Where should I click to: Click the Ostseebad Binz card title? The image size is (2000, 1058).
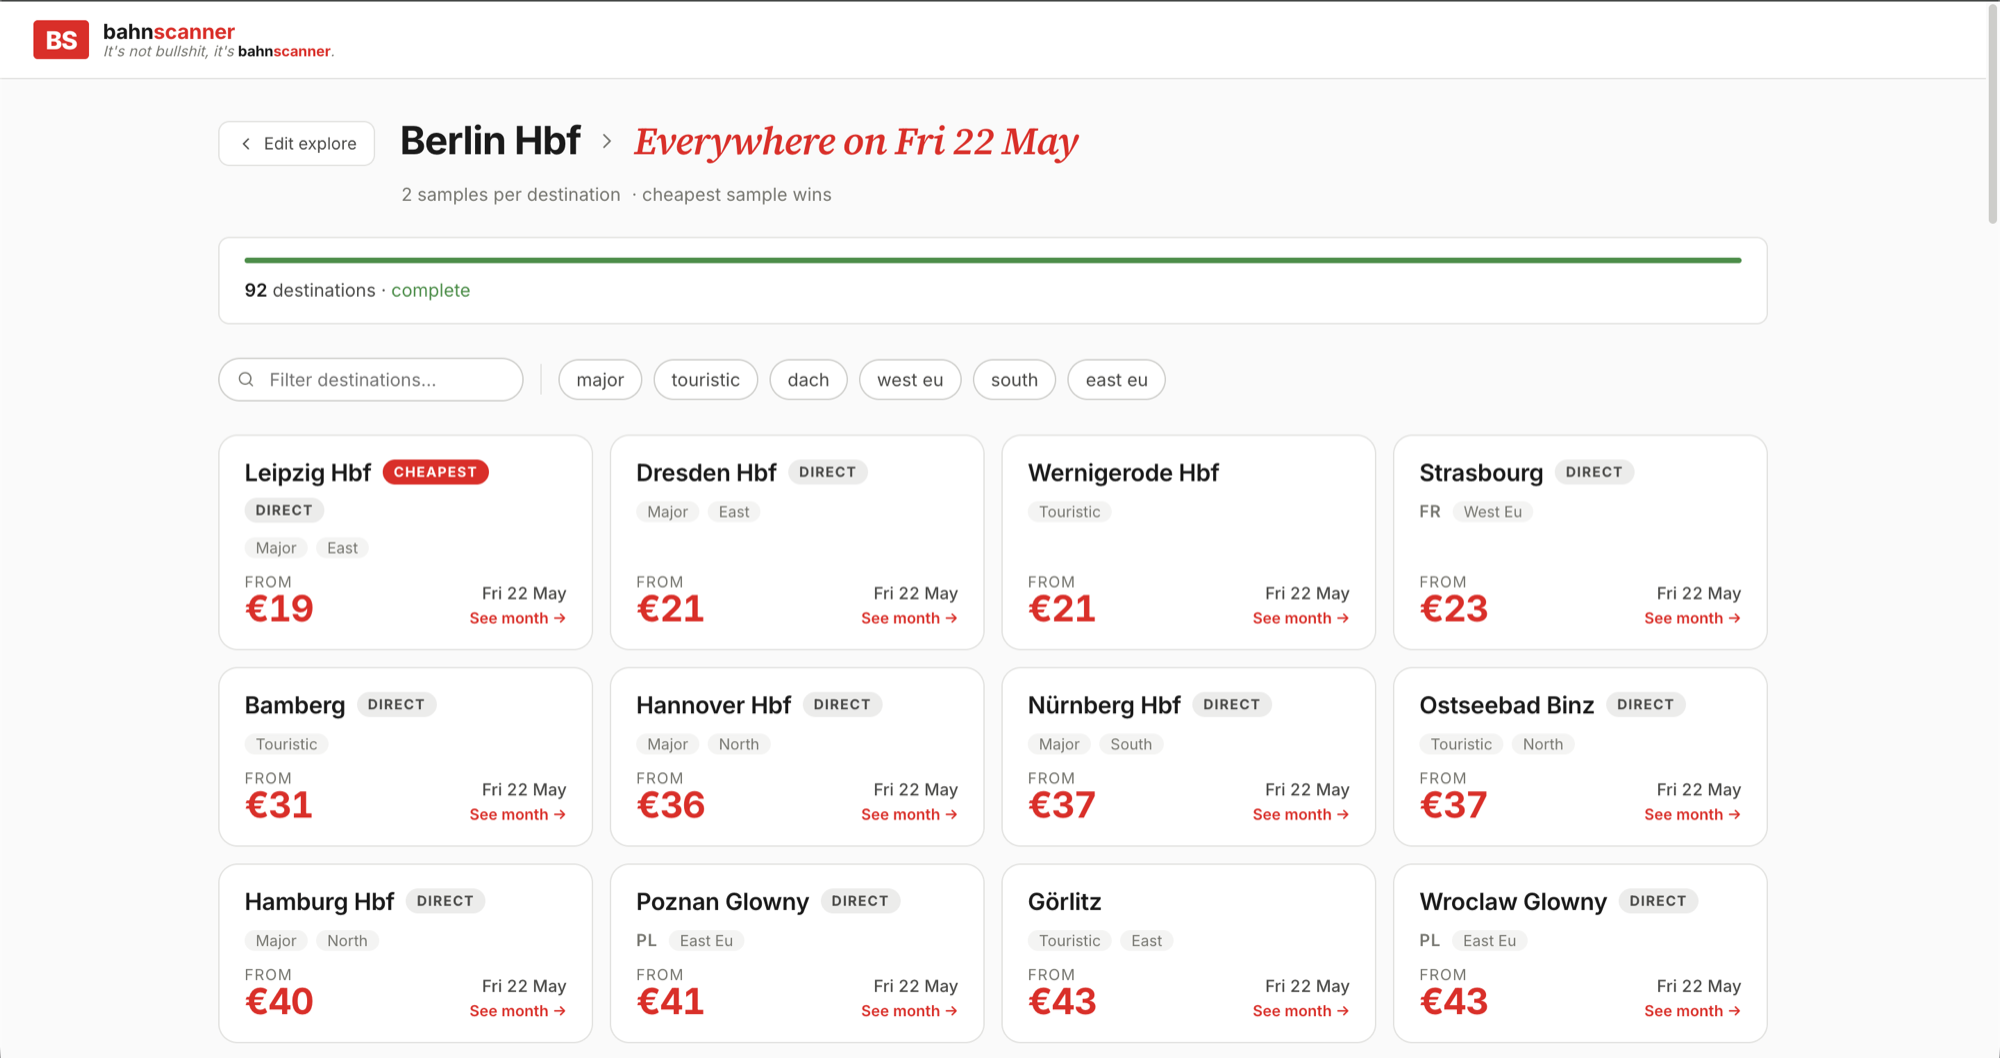[1507, 705]
